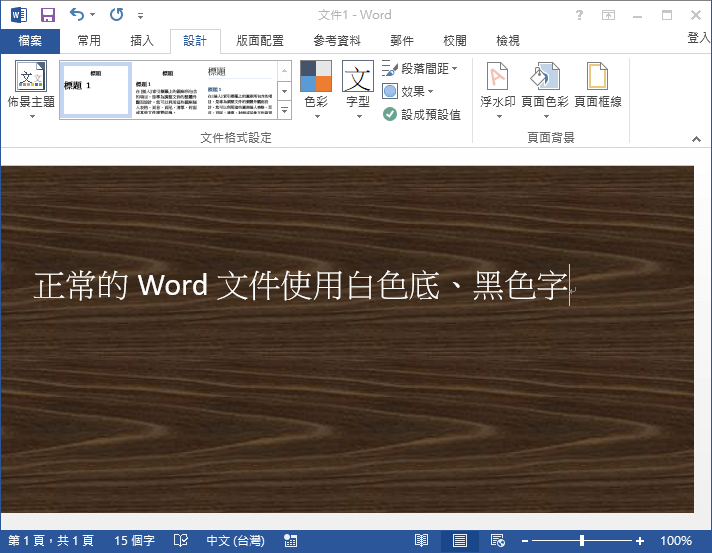
Task: Click the Word application icon in title bar
Action: point(19,15)
